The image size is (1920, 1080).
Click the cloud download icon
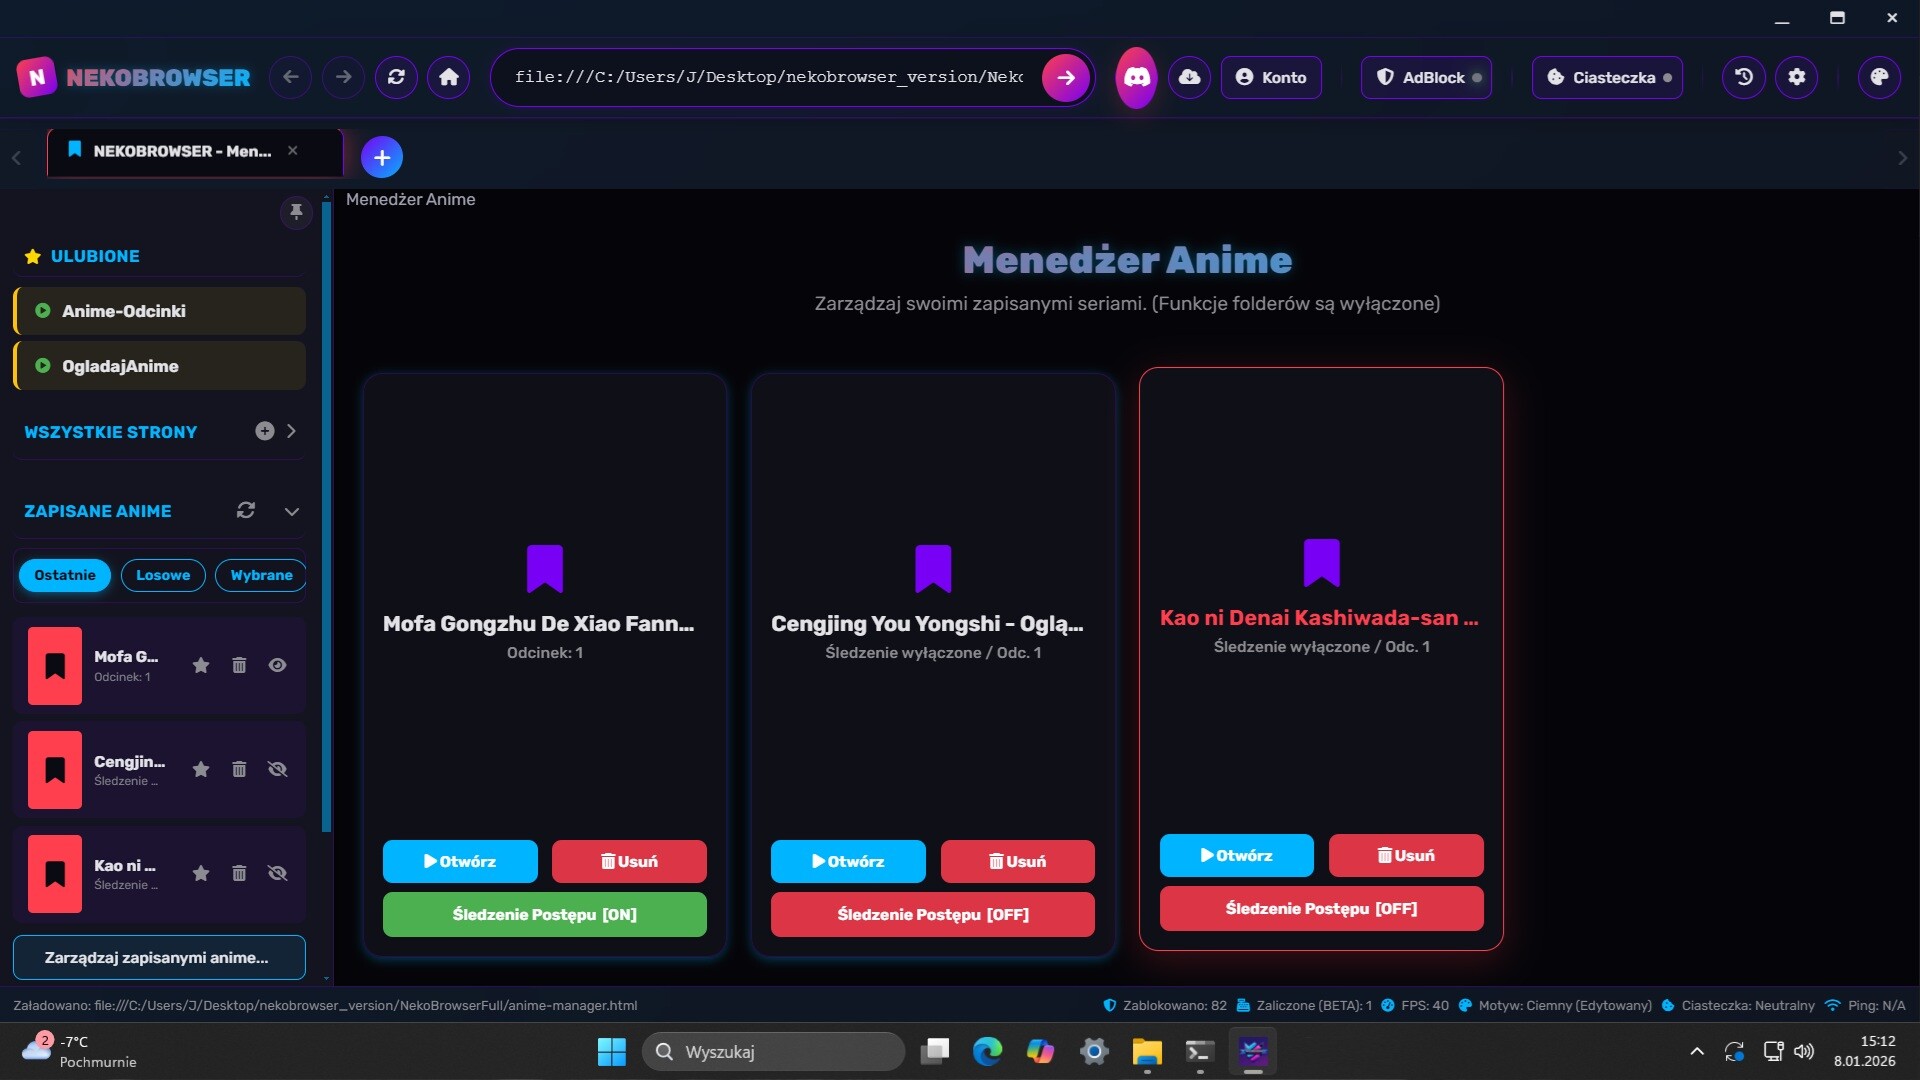click(x=1188, y=77)
